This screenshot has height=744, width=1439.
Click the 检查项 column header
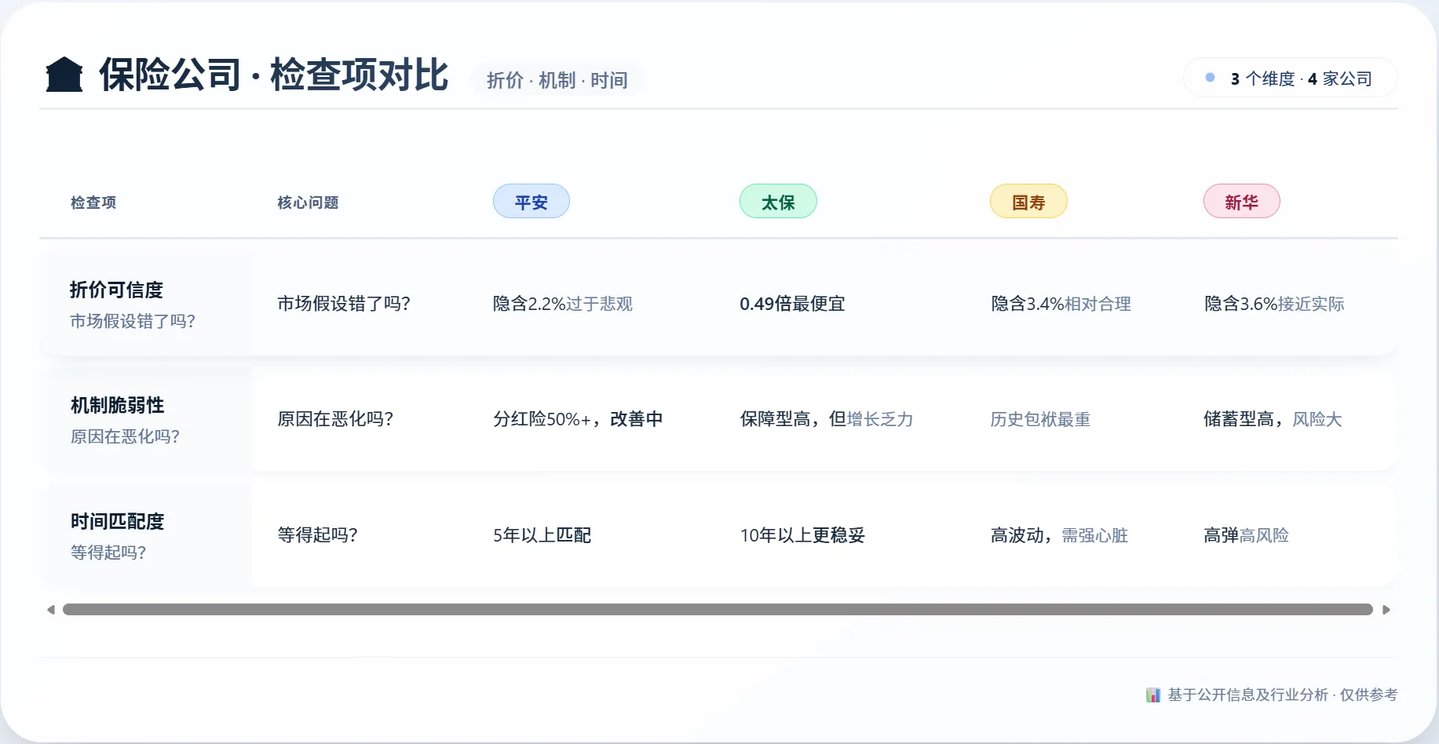[93, 202]
